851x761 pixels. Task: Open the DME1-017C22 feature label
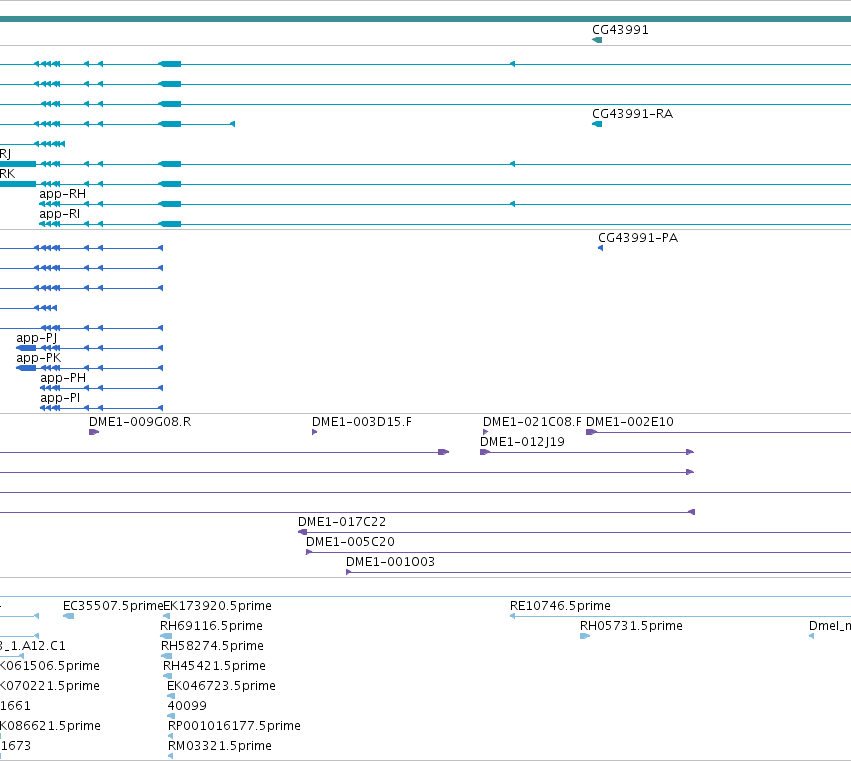tap(342, 522)
